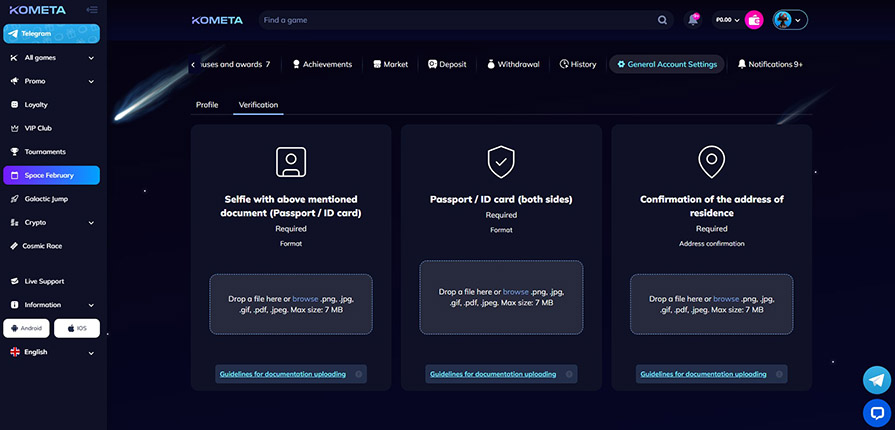Open the floating live chat button
Image resolution: width=895 pixels, height=430 pixels.
click(877, 412)
